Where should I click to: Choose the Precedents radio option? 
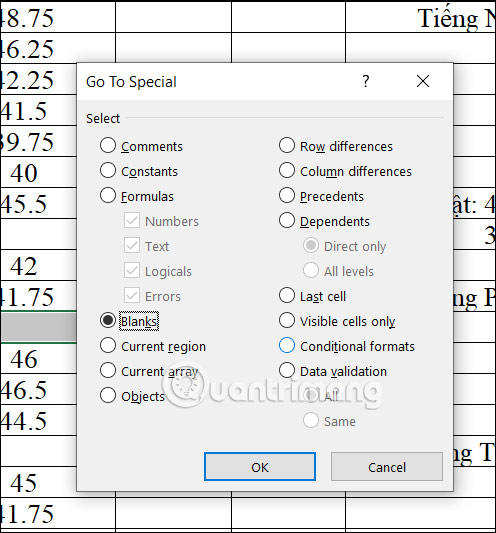coord(287,196)
